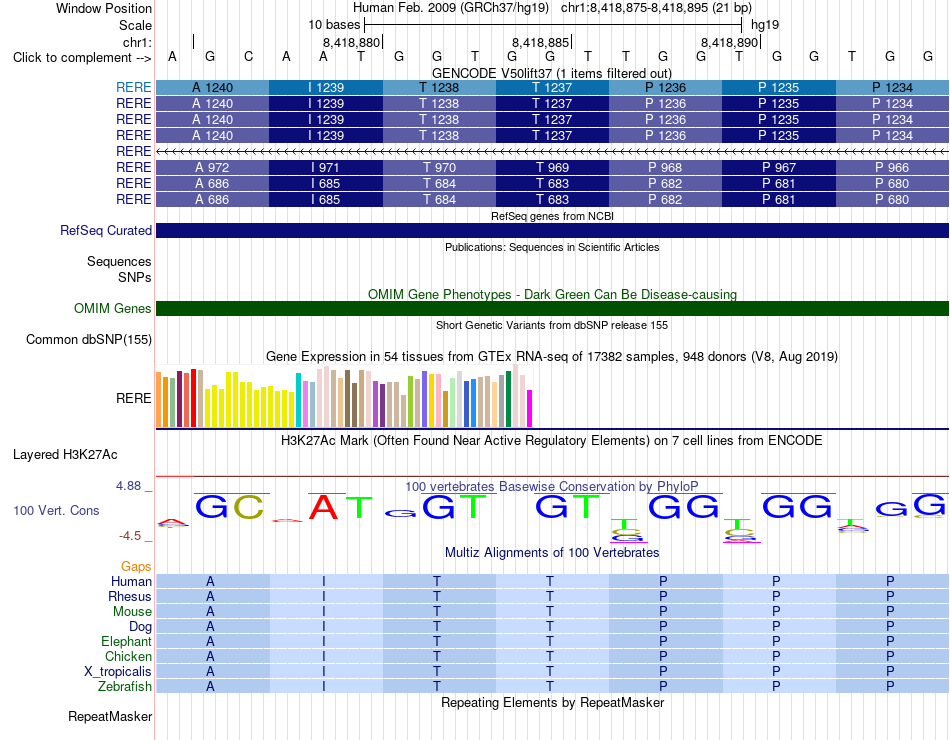Click the RepeatMasker track label
This screenshot has height=740, width=950.
tap(110, 716)
